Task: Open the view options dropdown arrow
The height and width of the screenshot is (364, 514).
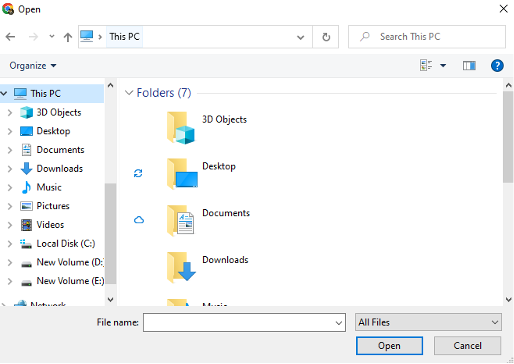Action: (x=443, y=65)
